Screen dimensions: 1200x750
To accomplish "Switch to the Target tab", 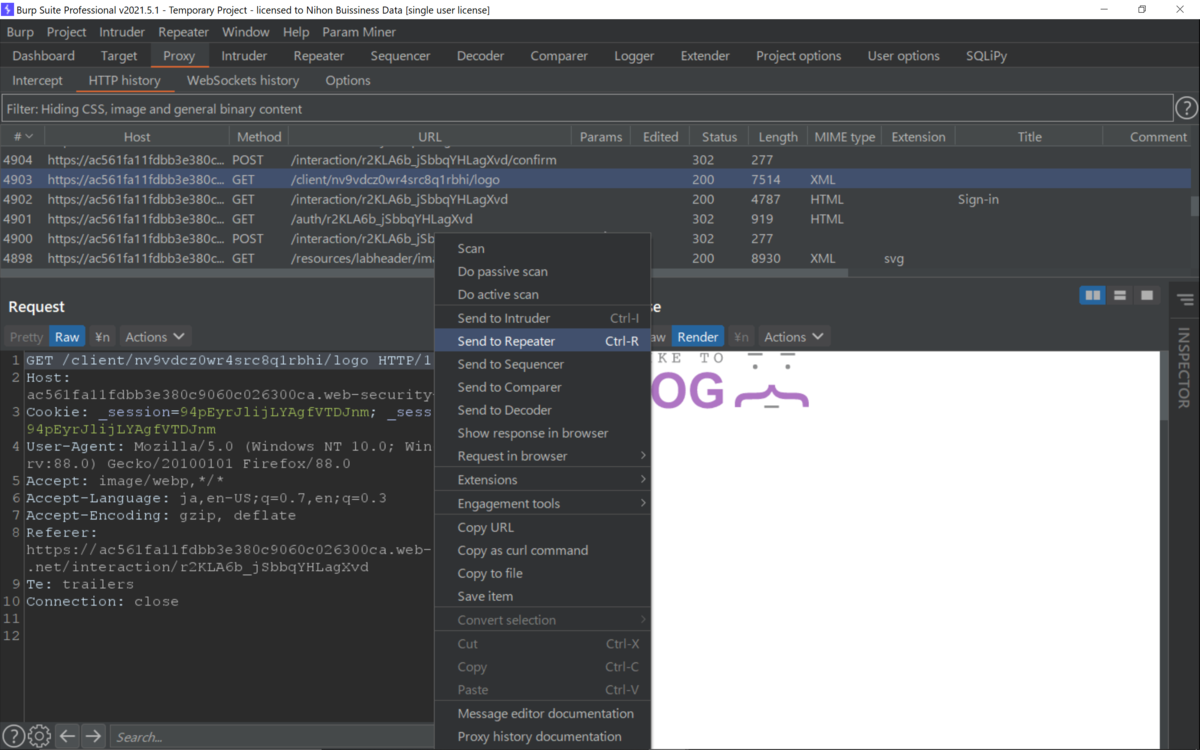I will (119, 56).
